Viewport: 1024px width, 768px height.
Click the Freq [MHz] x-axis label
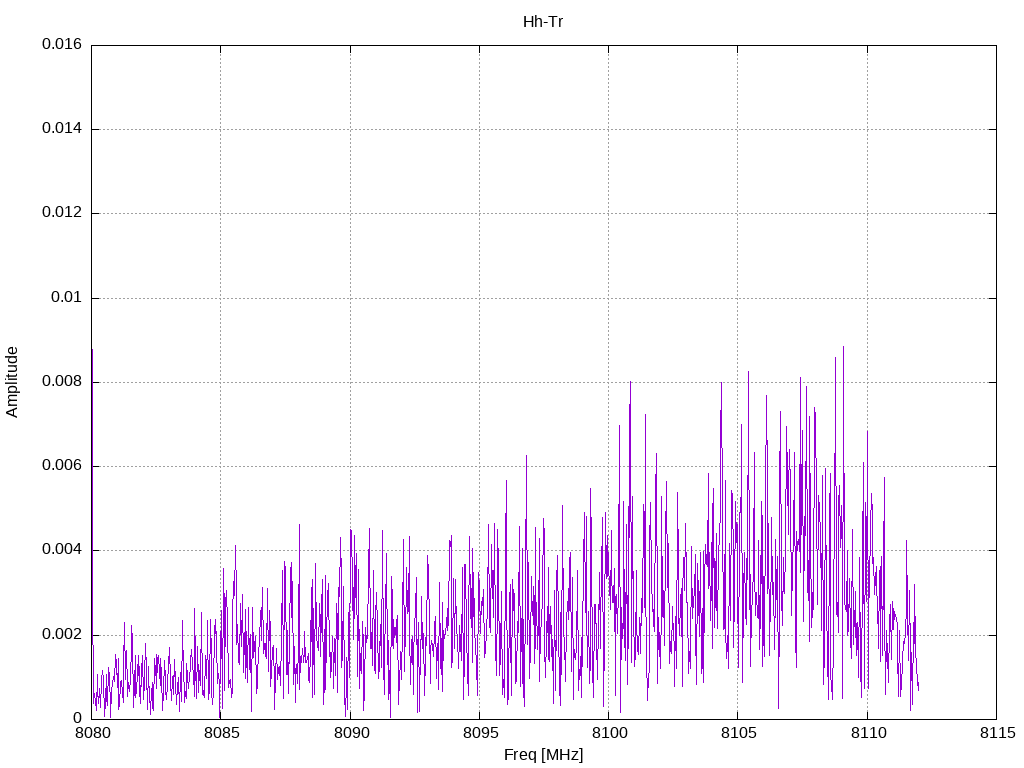tap(543, 755)
